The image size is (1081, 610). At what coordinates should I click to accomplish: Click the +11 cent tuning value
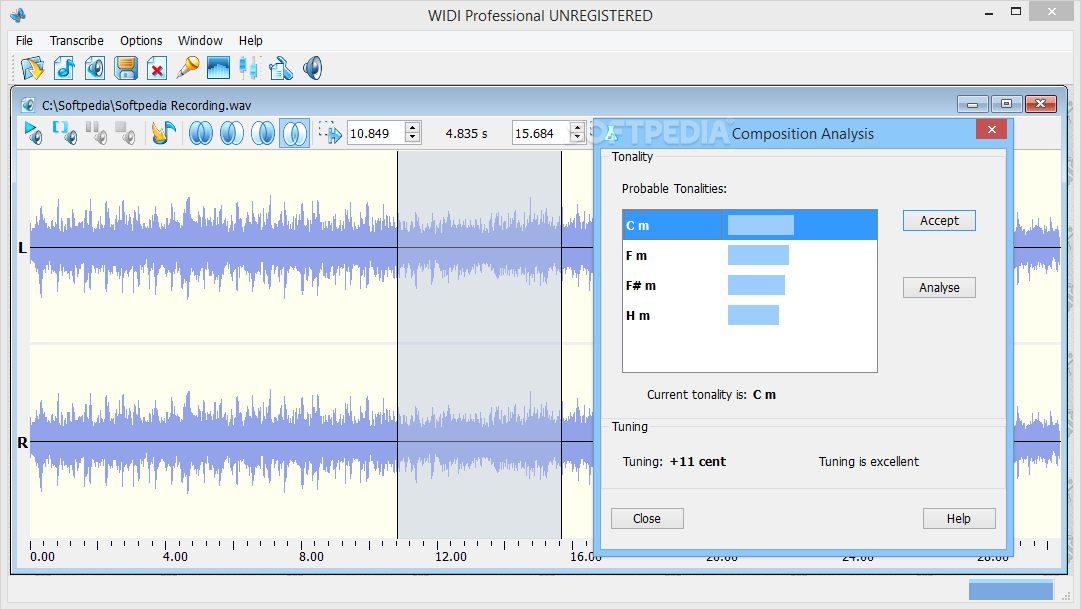[x=698, y=462]
